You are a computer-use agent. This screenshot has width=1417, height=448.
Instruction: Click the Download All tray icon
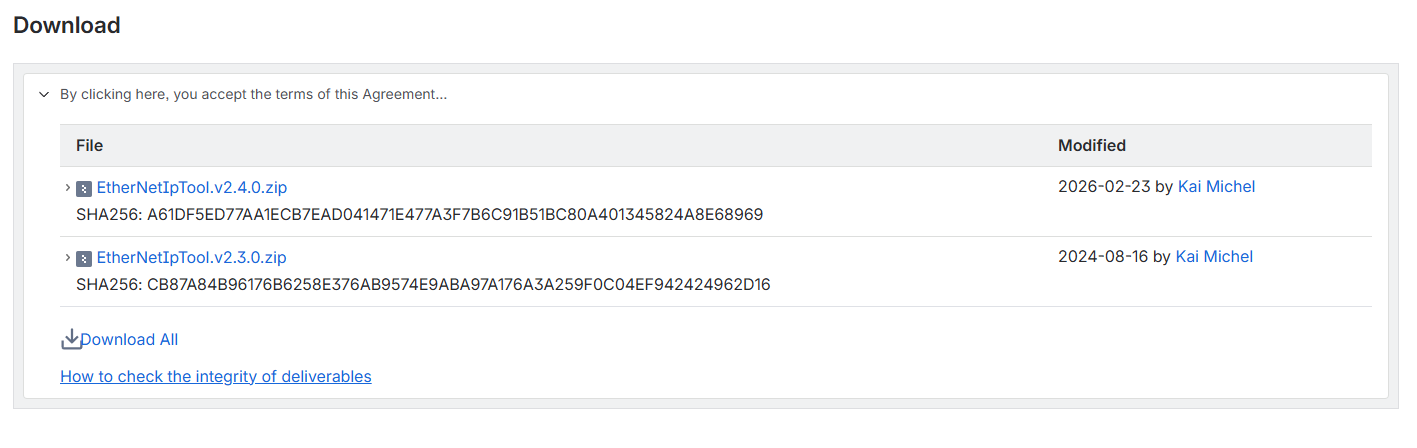(71, 340)
